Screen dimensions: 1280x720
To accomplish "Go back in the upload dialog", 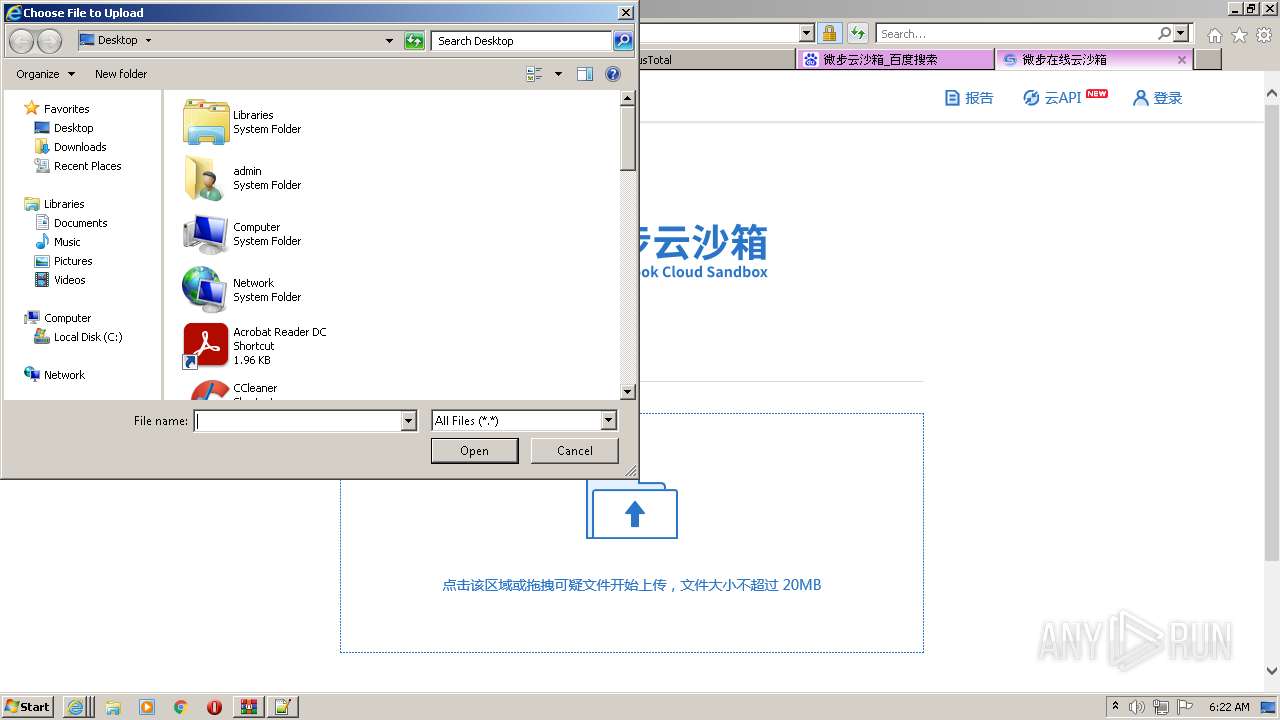I will coord(21,41).
